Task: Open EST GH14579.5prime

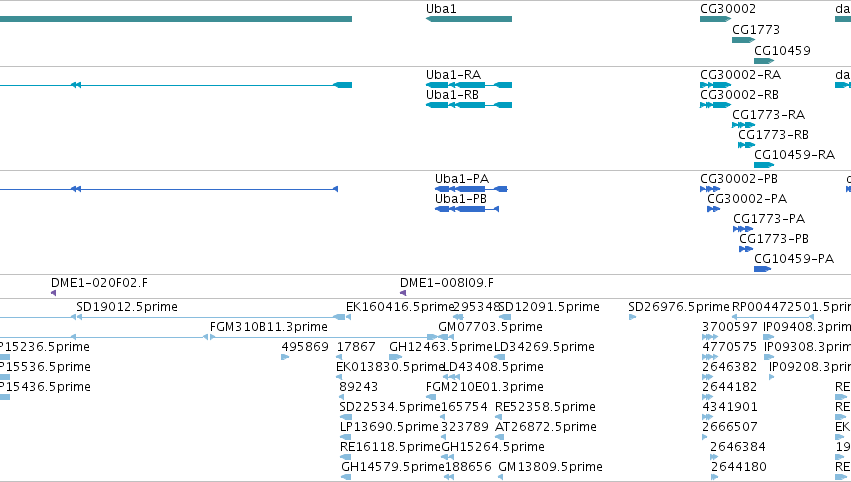Action: [x=393, y=468]
